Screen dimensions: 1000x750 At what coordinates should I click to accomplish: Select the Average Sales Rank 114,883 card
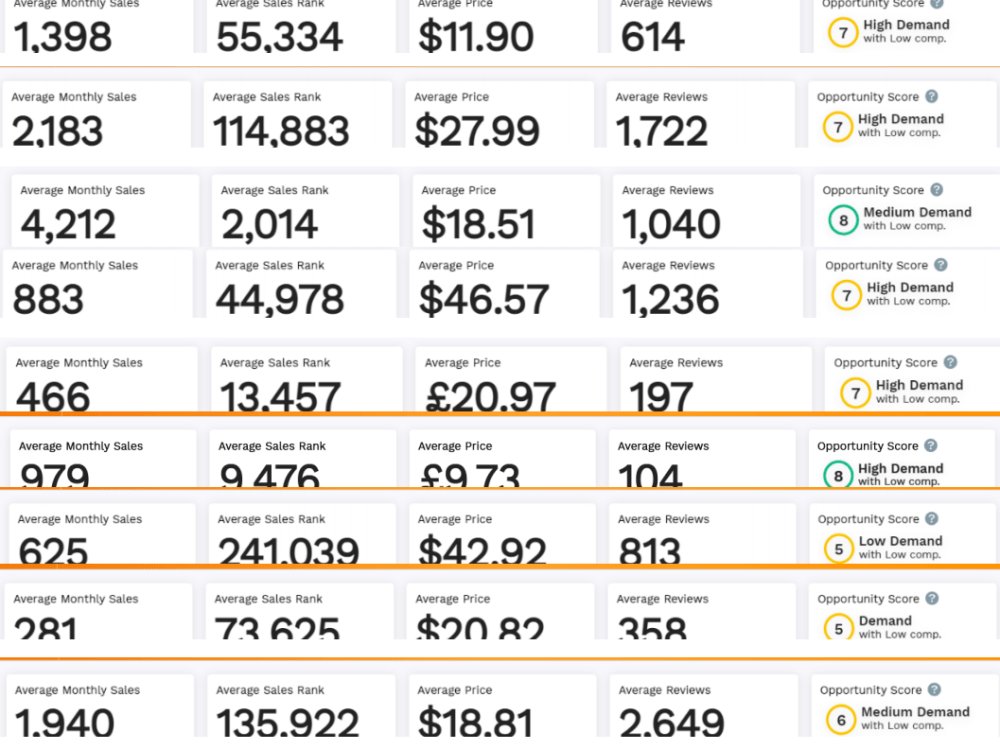[x=298, y=115]
